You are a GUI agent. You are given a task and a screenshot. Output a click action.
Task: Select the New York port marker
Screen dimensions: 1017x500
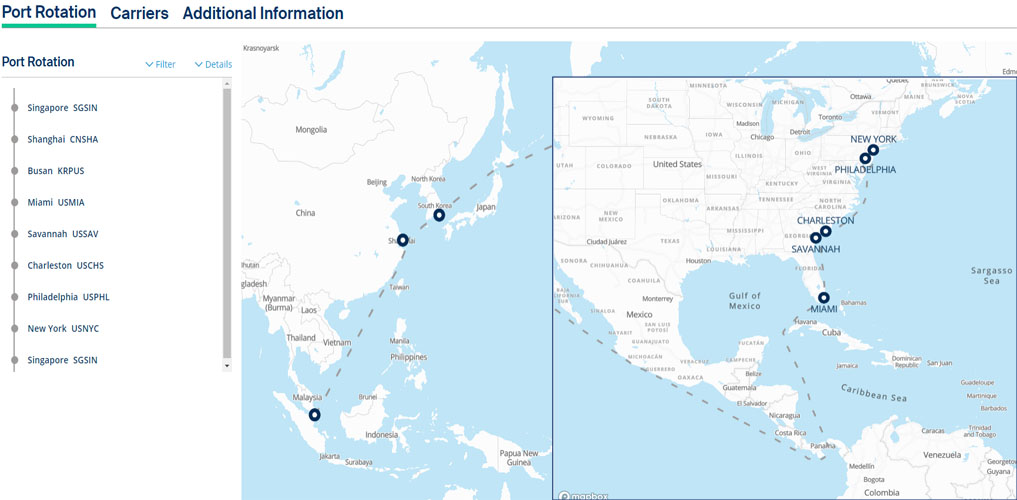[873, 150]
